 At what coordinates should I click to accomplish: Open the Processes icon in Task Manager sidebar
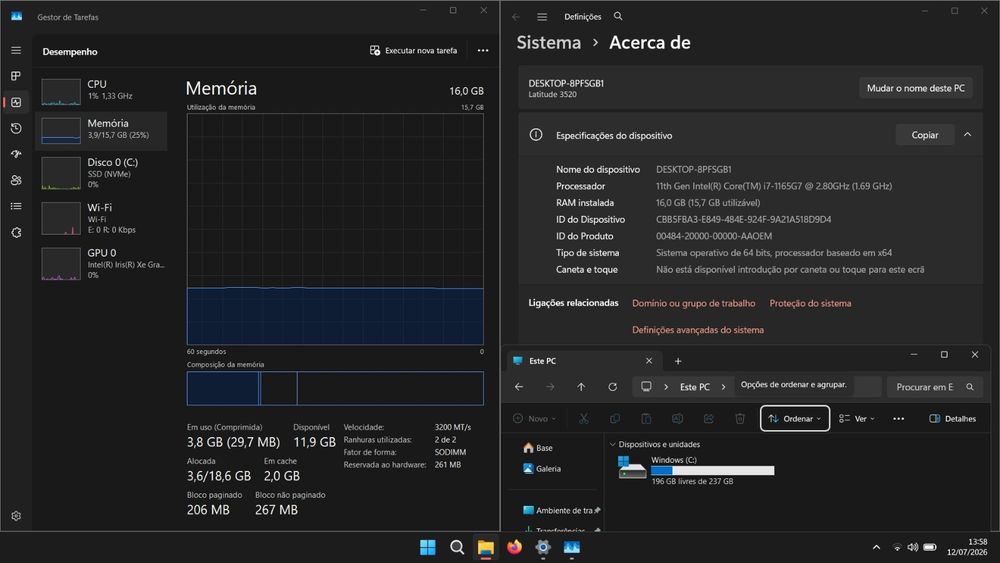16,76
